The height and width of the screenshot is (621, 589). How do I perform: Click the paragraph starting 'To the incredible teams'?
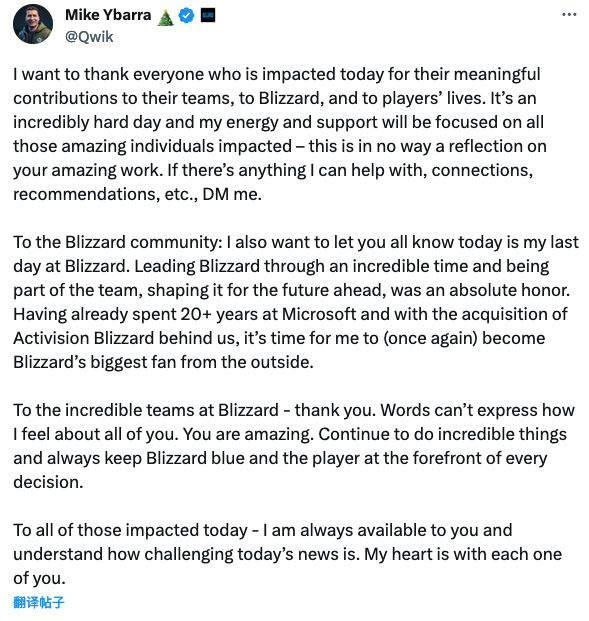(x=294, y=446)
